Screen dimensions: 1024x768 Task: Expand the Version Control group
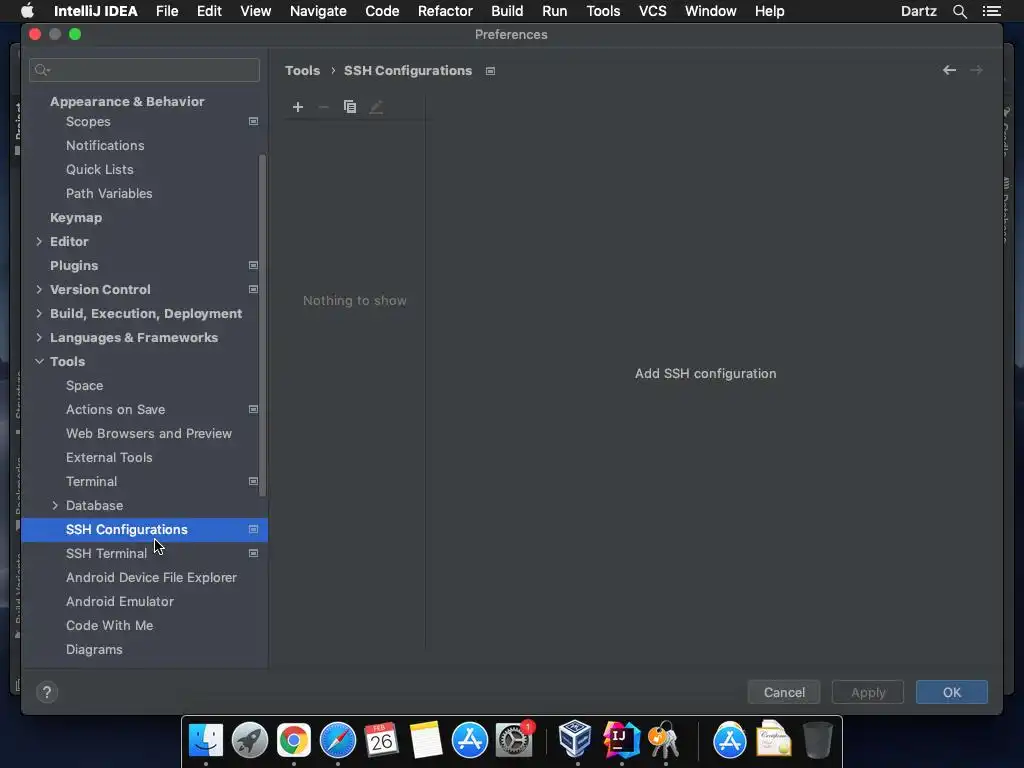coord(39,289)
